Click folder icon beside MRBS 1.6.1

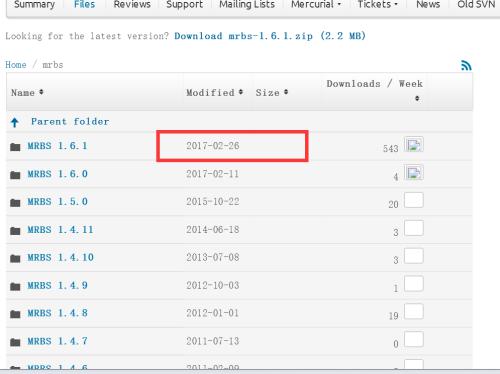coord(15,147)
